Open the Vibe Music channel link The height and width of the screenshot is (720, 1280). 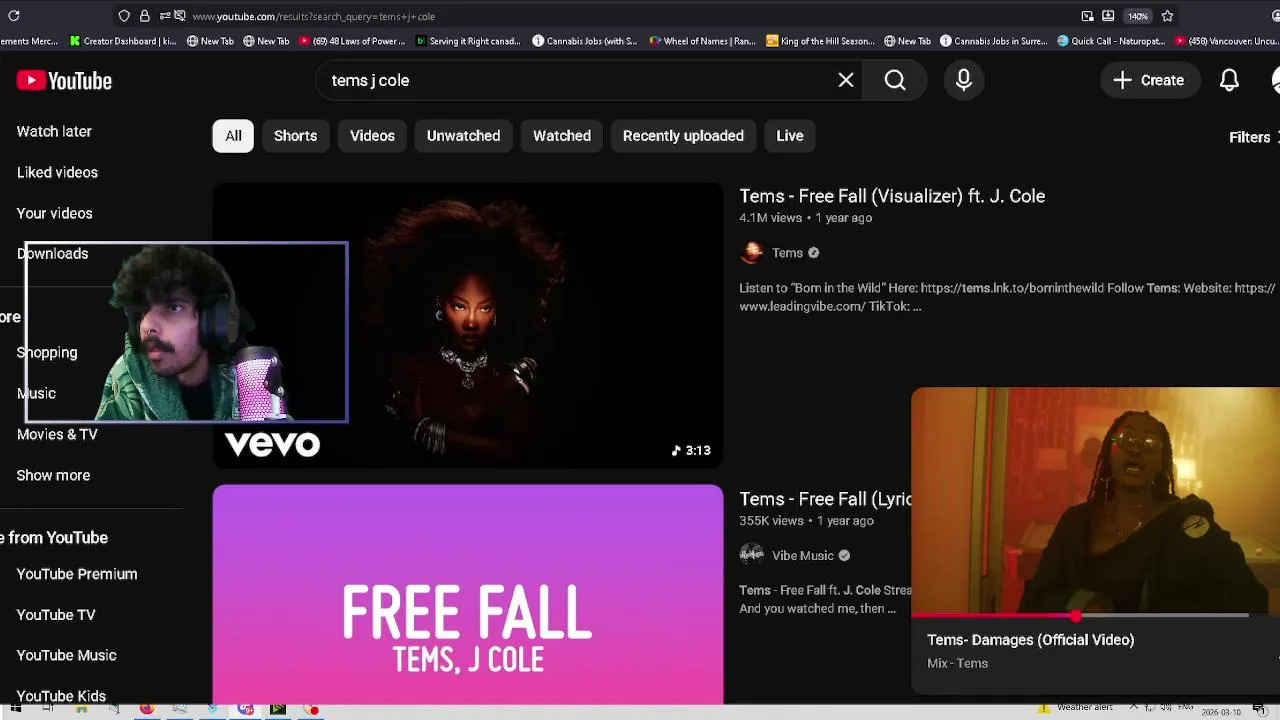tap(802, 556)
